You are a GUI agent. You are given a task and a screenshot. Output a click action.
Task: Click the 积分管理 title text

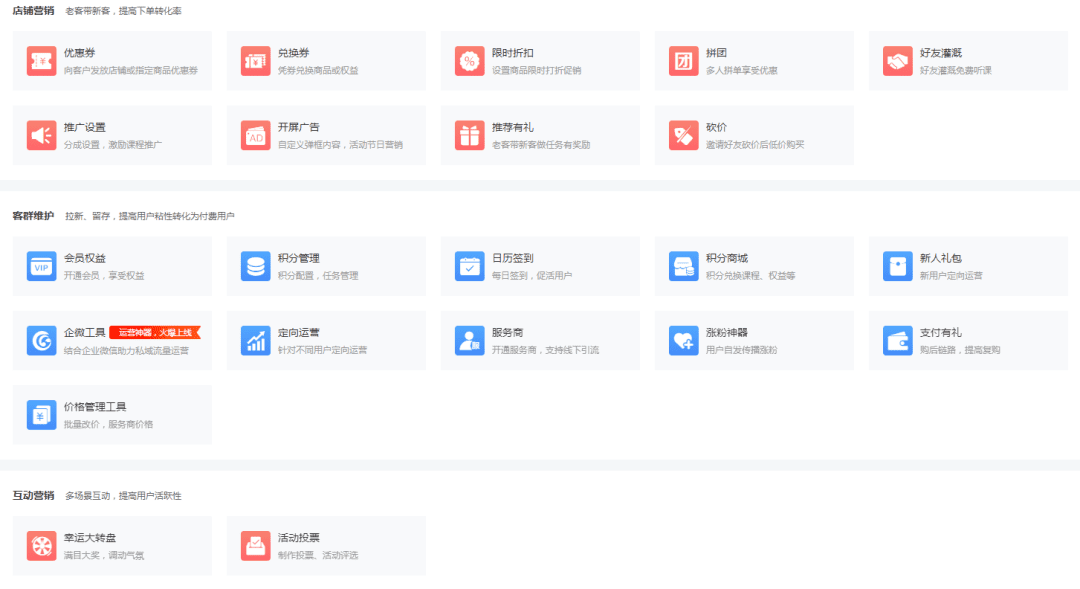click(x=299, y=258)
